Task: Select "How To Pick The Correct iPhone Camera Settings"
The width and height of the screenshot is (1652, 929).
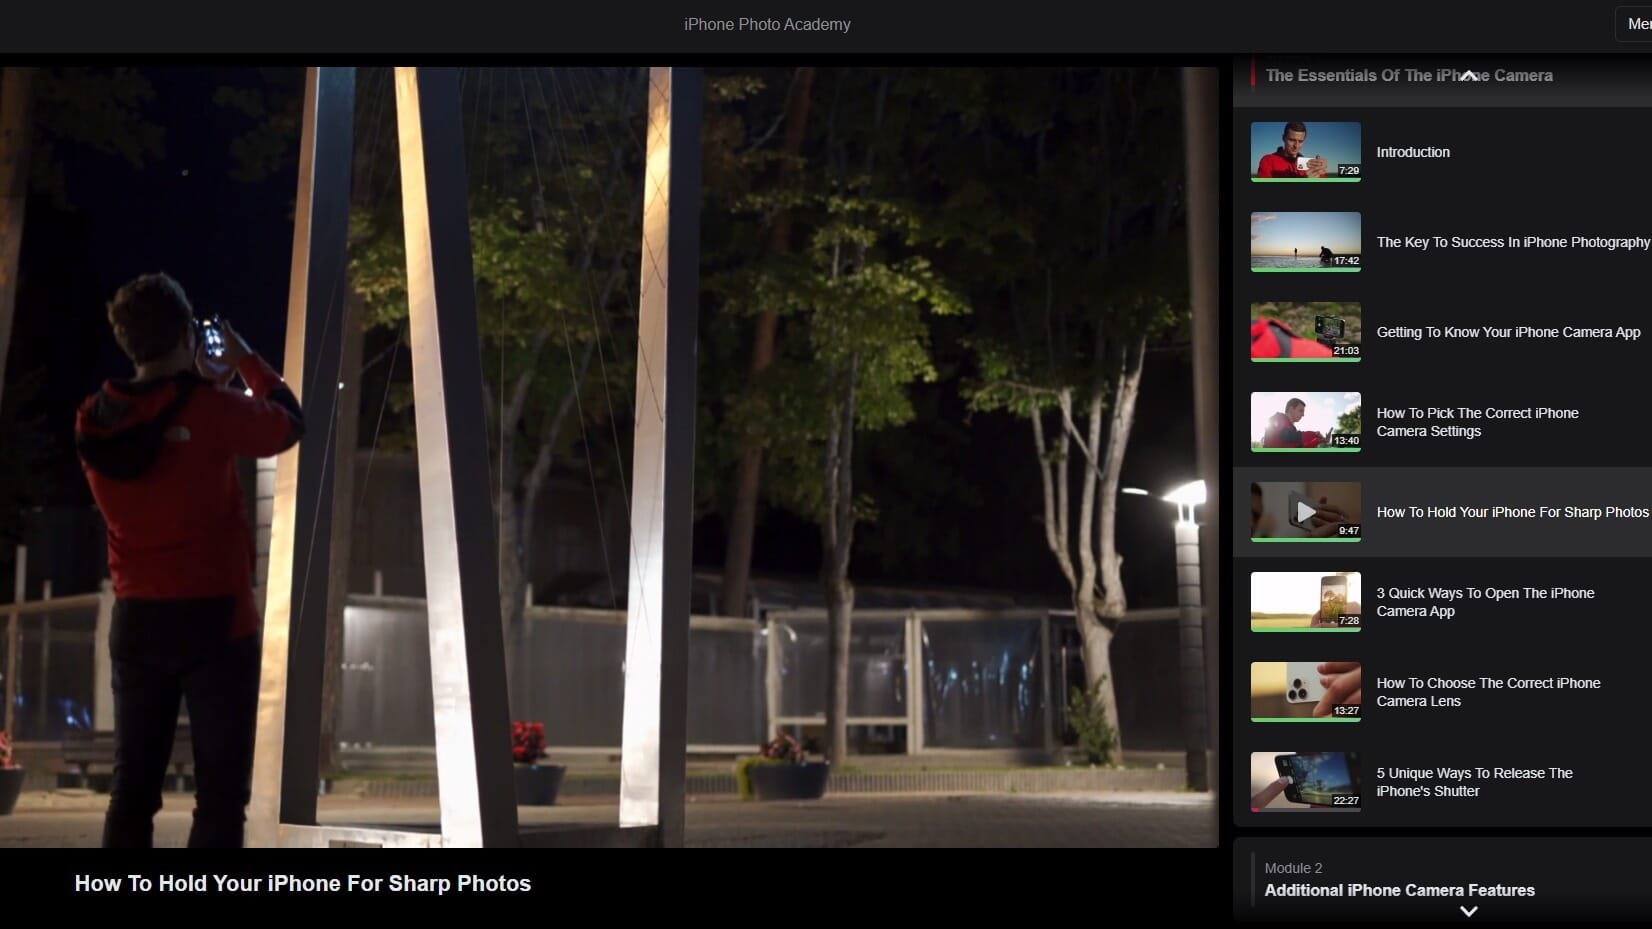Action: point(1477,422)
